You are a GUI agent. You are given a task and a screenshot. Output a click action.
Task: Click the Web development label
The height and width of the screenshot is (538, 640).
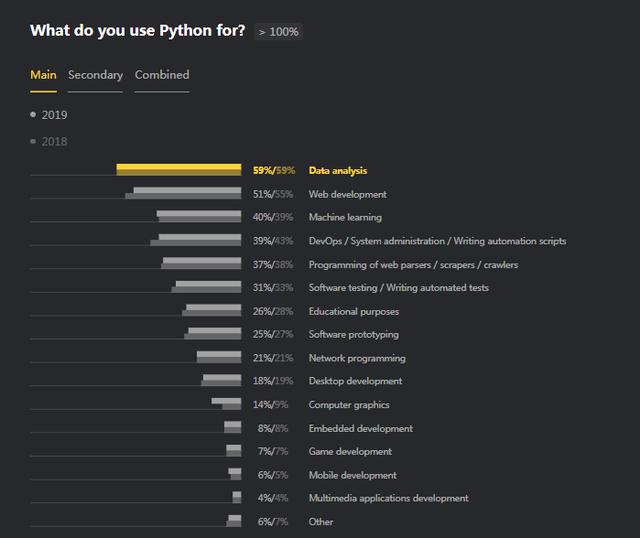347,194
